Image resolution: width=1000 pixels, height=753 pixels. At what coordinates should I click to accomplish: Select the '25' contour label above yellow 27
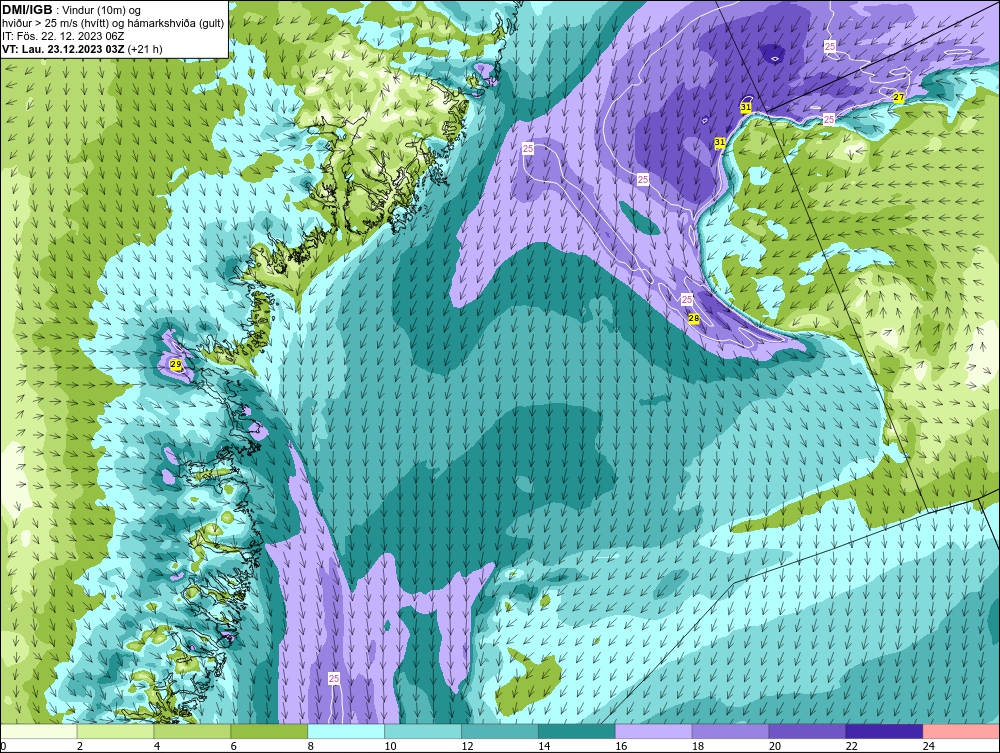(x=830, y=47)
